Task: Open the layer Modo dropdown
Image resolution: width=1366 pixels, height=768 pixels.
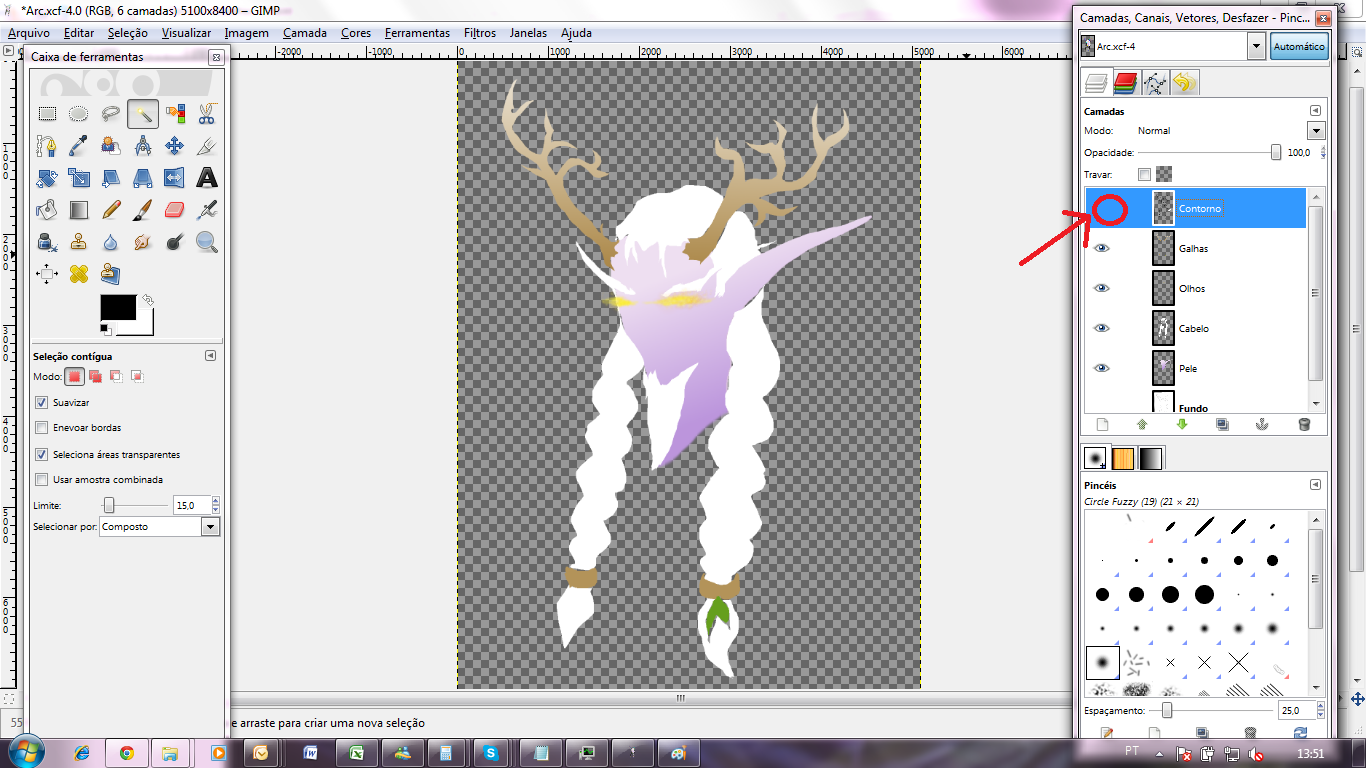Action: (1315, 131)
